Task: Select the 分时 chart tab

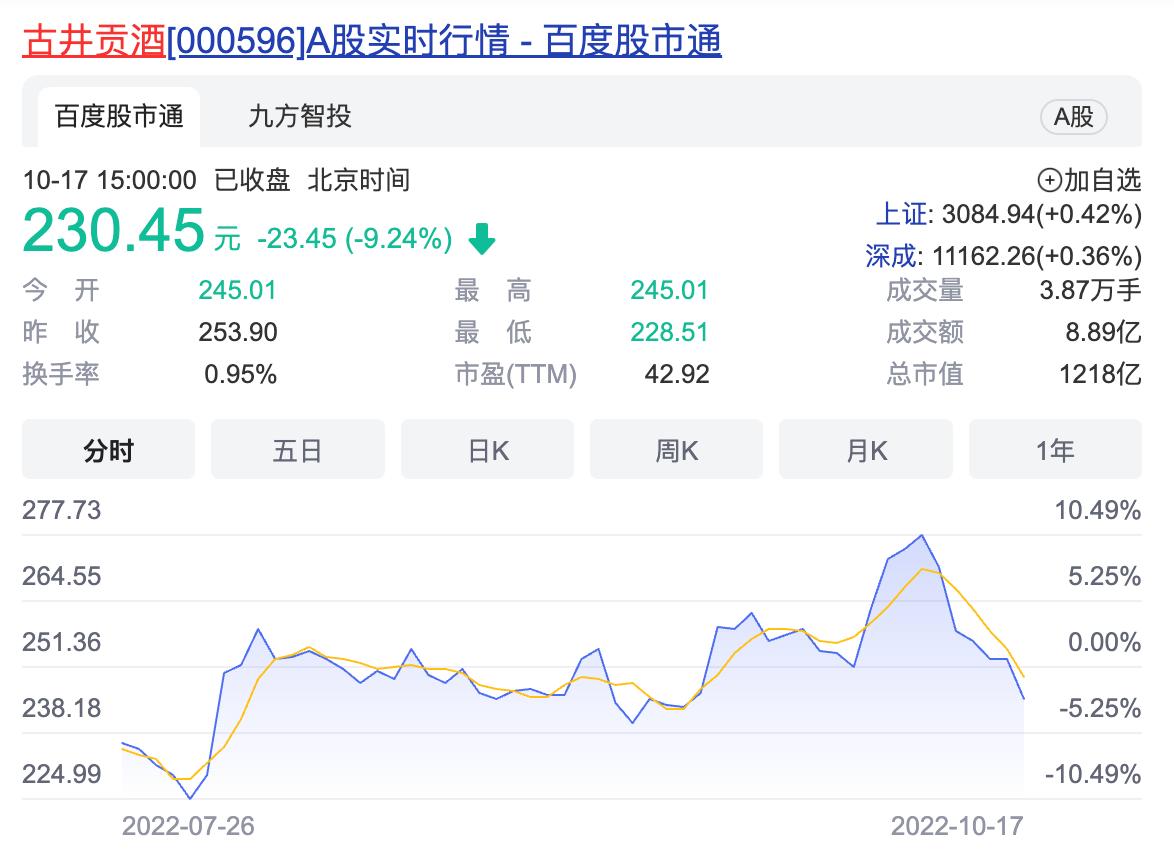Action: pos(109,450)
